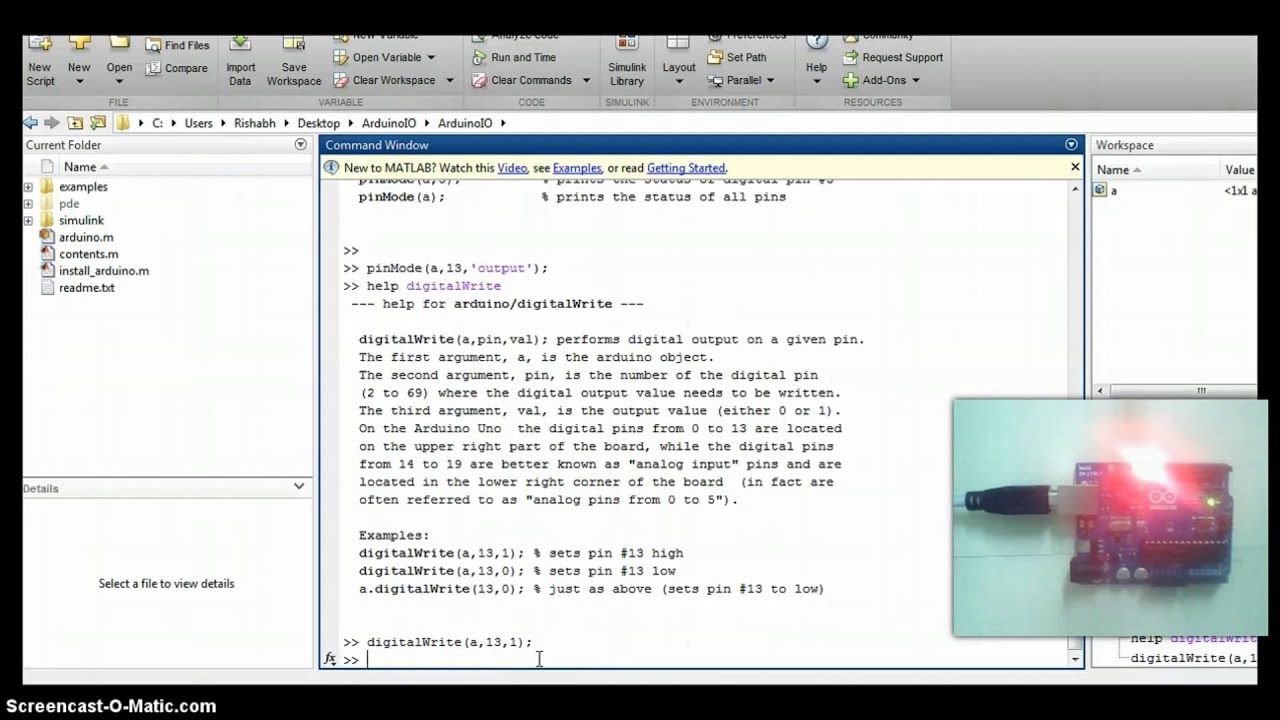Screen dimensions: 1280x720
Task: Expand the simulink folder
Action: (28, 220)
